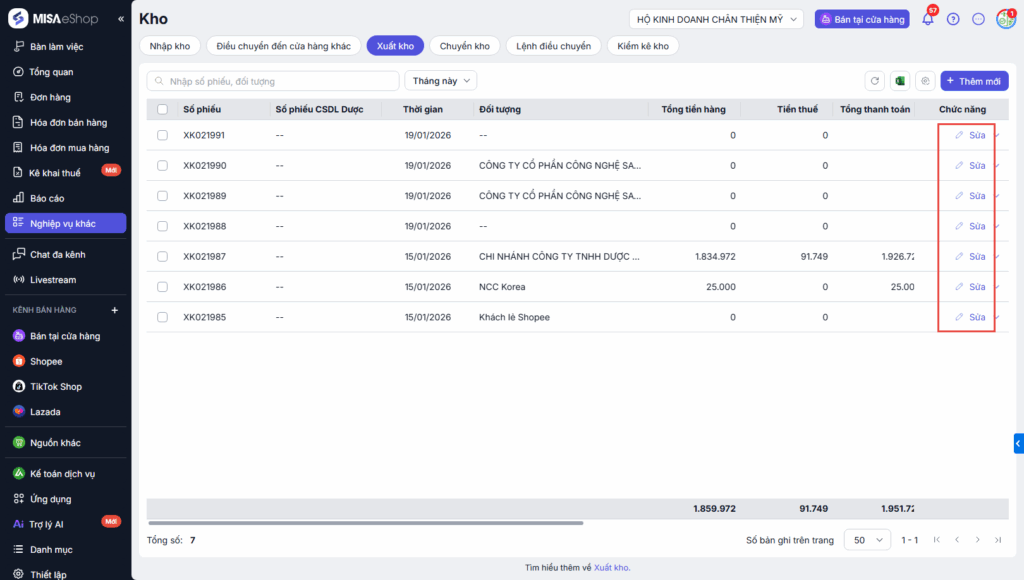Follow the "Xuất kho" link in footer
Viewport: 1024px width, 580px height.
pyautogui.click(x=611, y=567)
